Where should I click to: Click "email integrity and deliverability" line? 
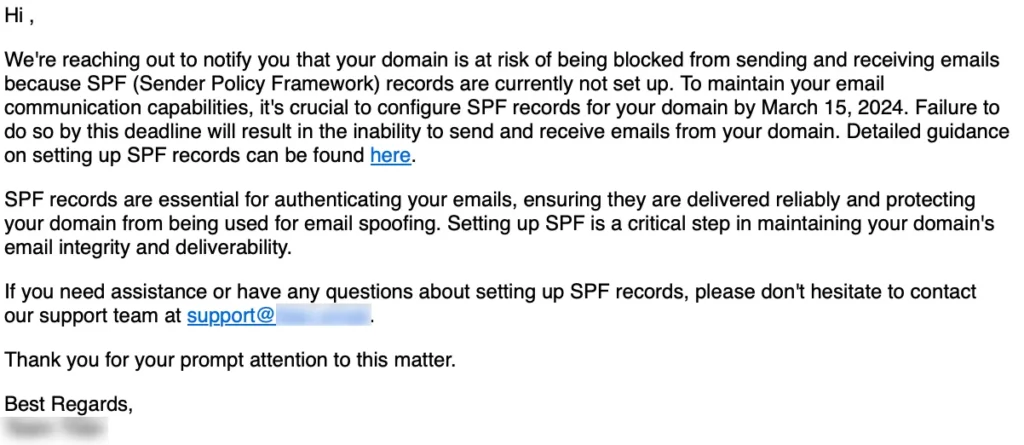pos(148,248)
